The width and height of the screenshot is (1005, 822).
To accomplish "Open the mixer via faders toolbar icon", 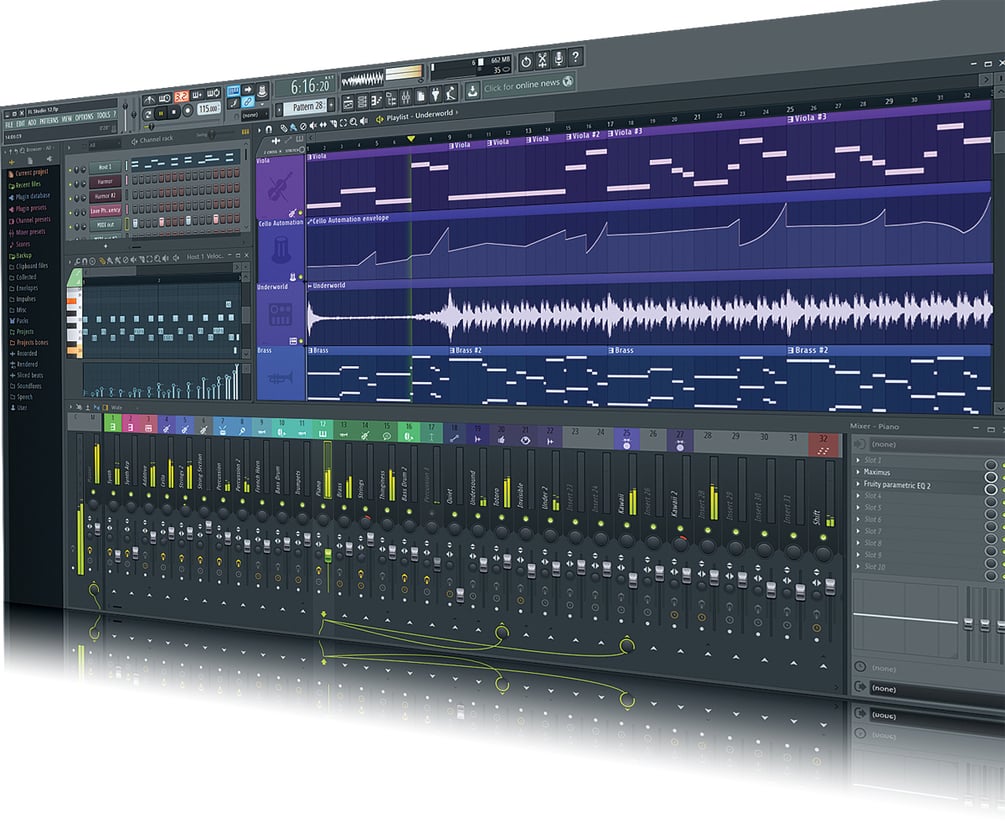I will [x=406, y=97].
